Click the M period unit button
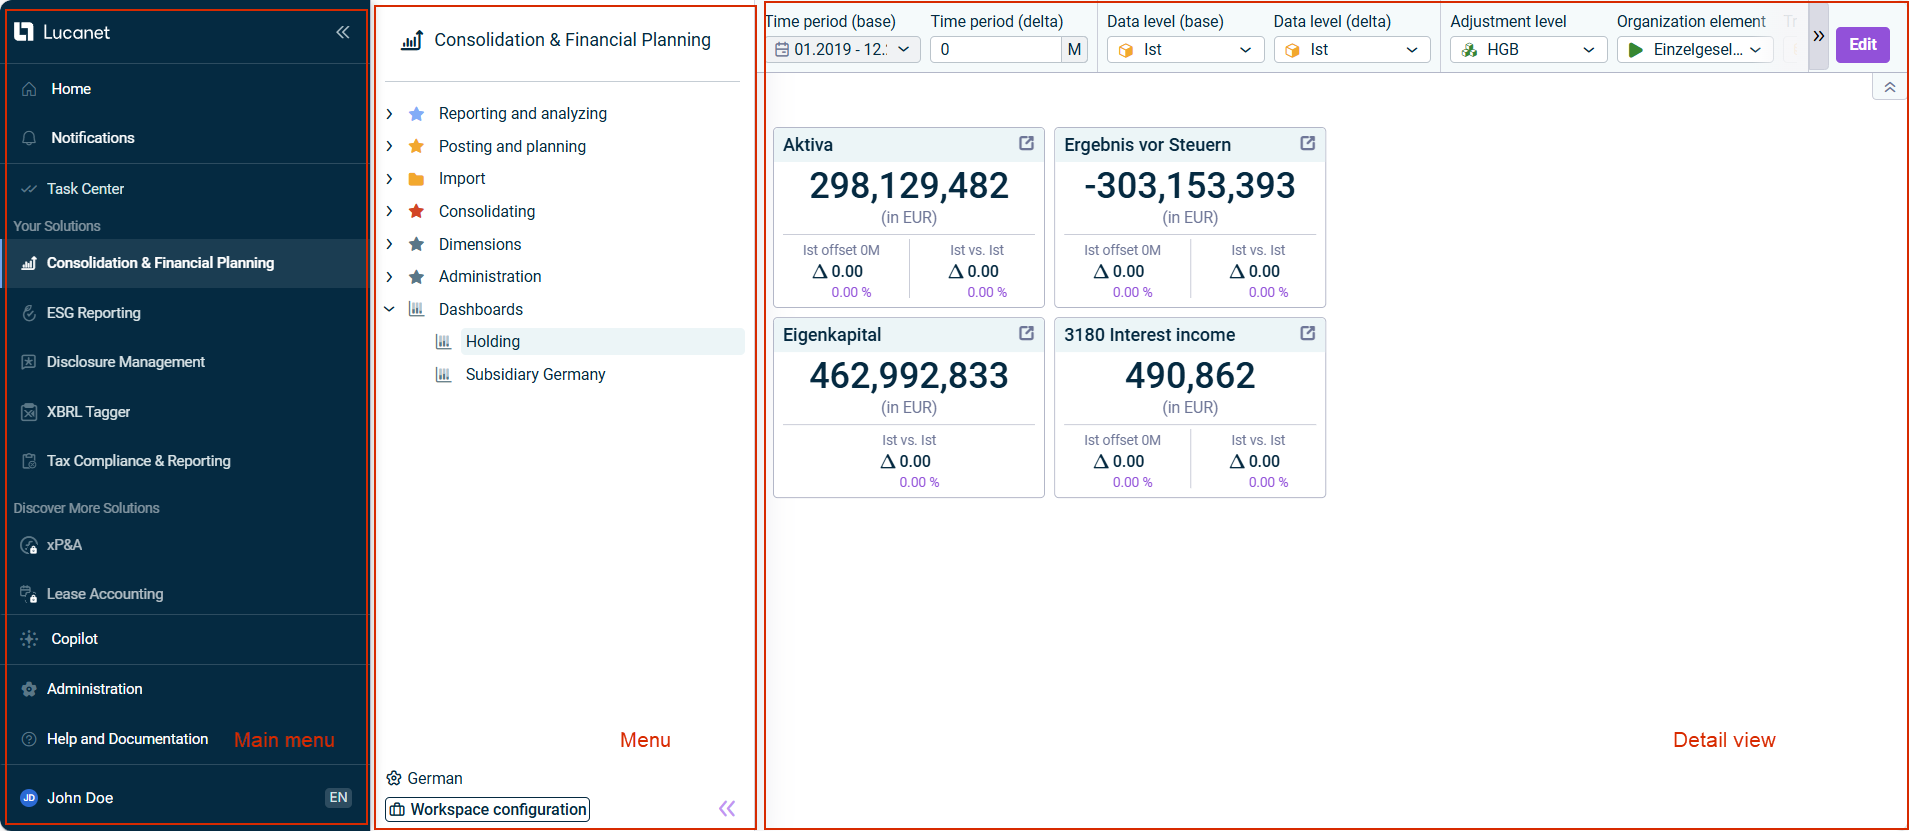Image resolution: width=1909 pixels, height=831 pixels. [1074, 49]
